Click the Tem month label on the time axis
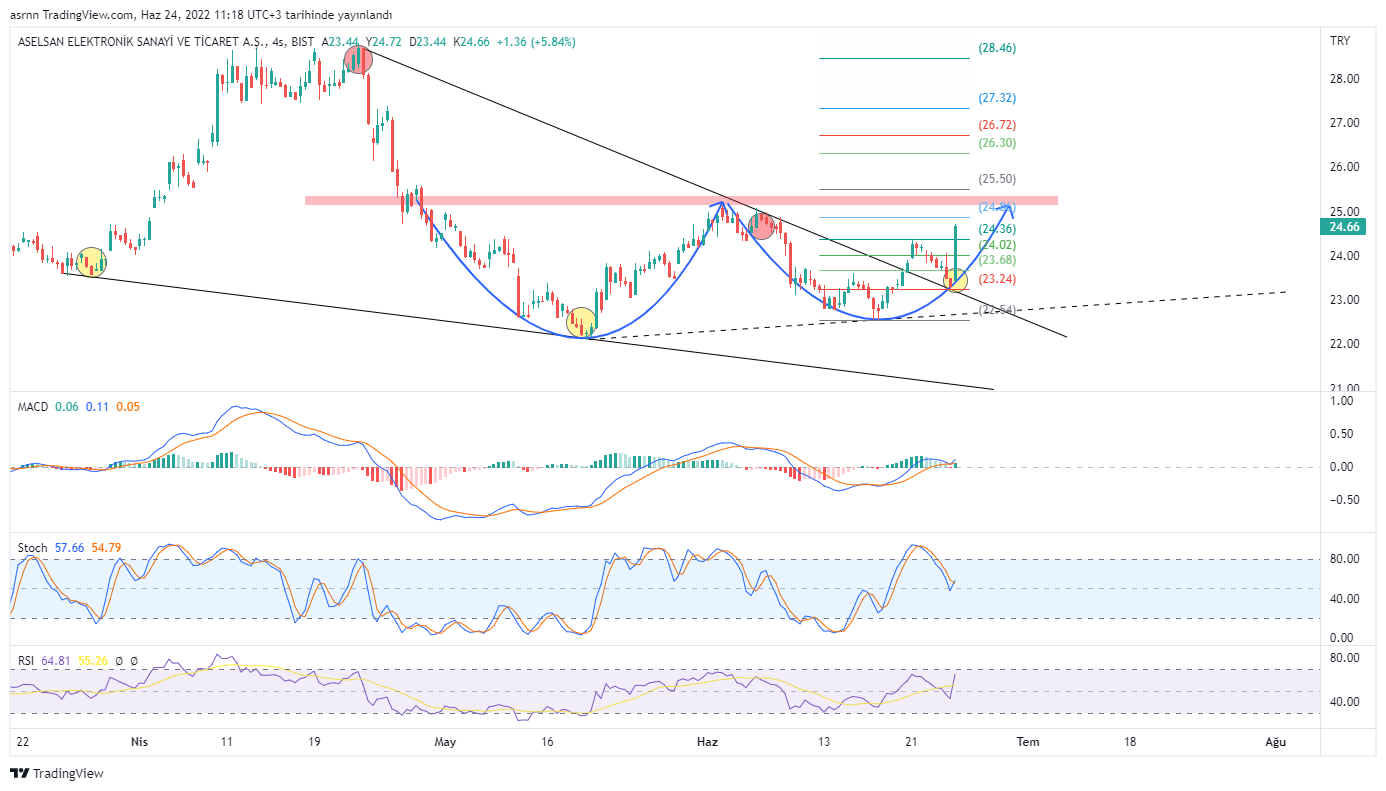 point(1027,742)
